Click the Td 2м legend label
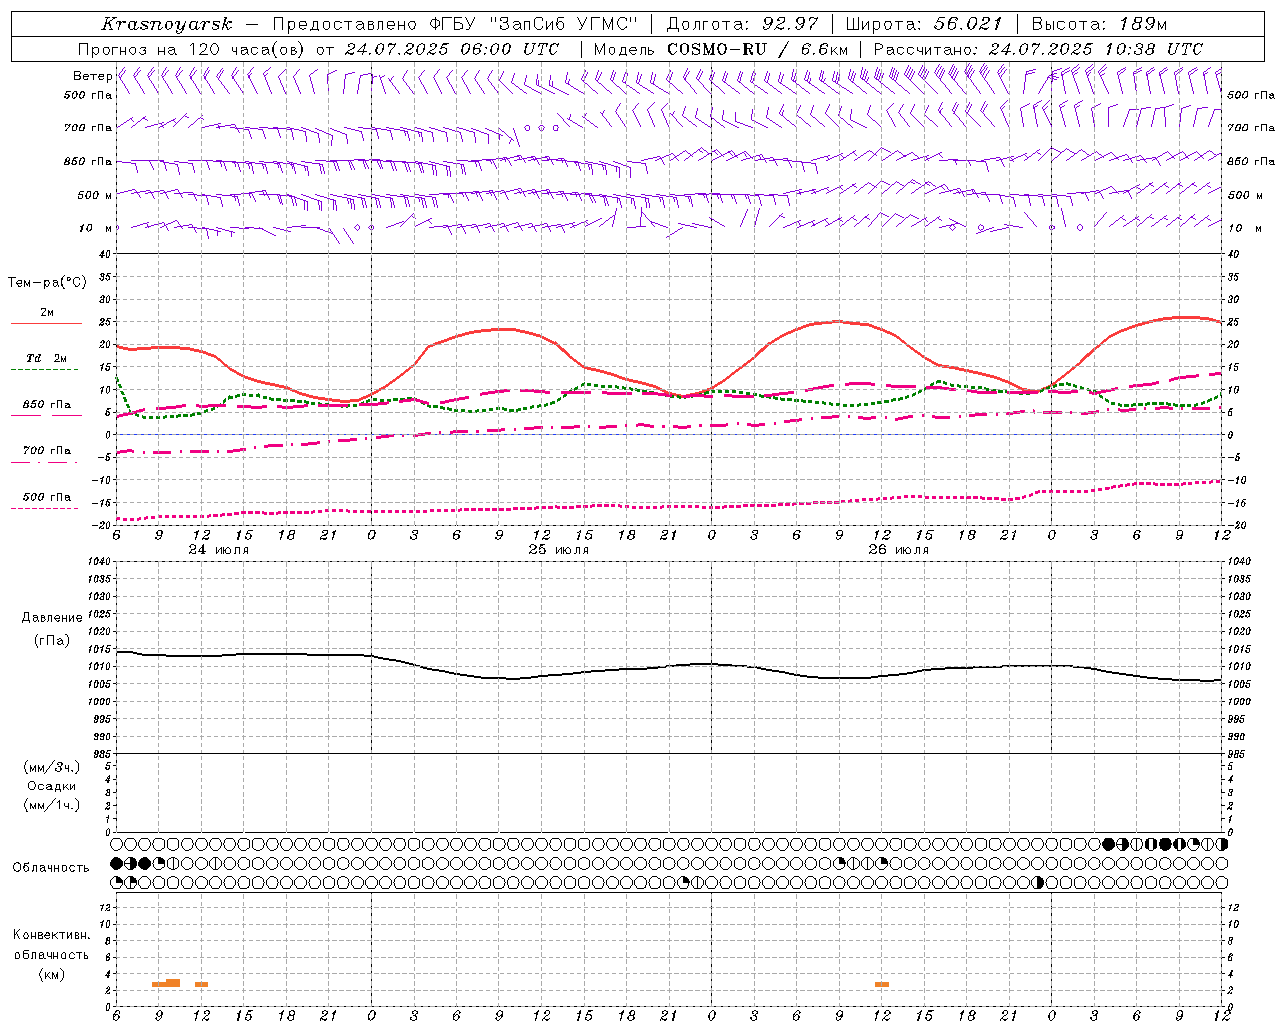Image resolution: width=1280 pixels, height=1024 pixels. [x=46, y=358]
